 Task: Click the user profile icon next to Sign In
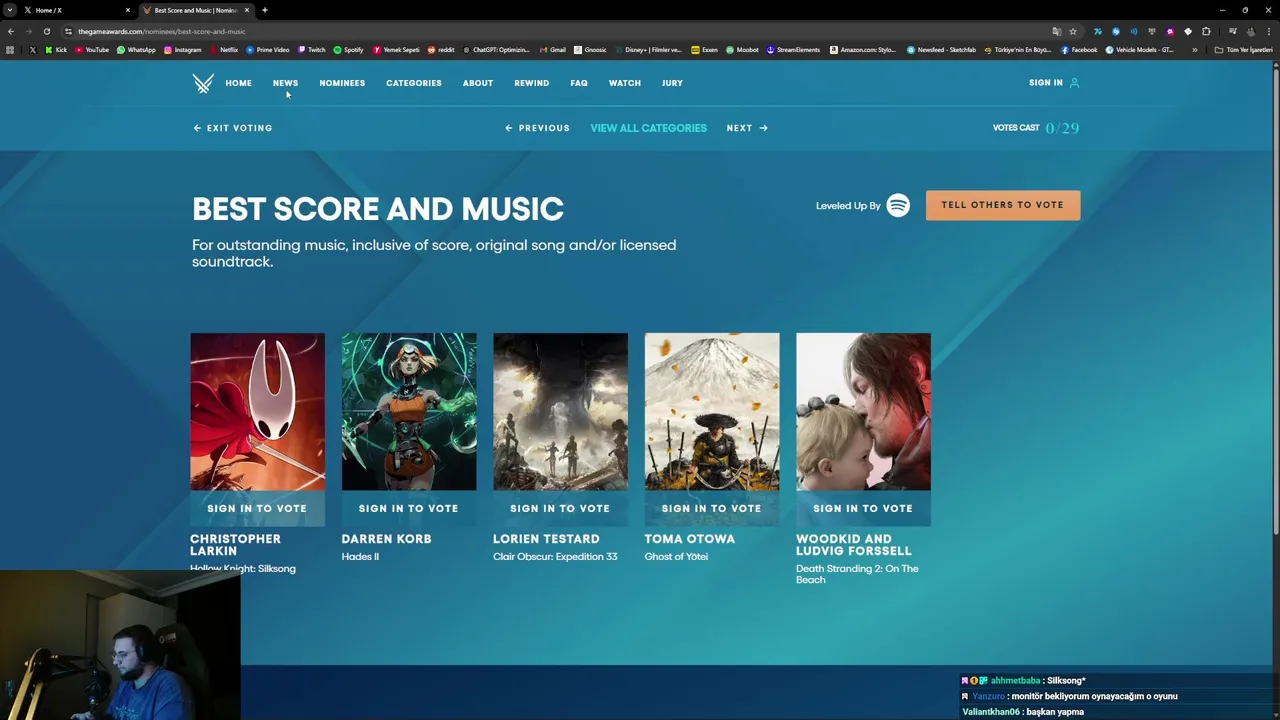click(x=1074, y=83)
